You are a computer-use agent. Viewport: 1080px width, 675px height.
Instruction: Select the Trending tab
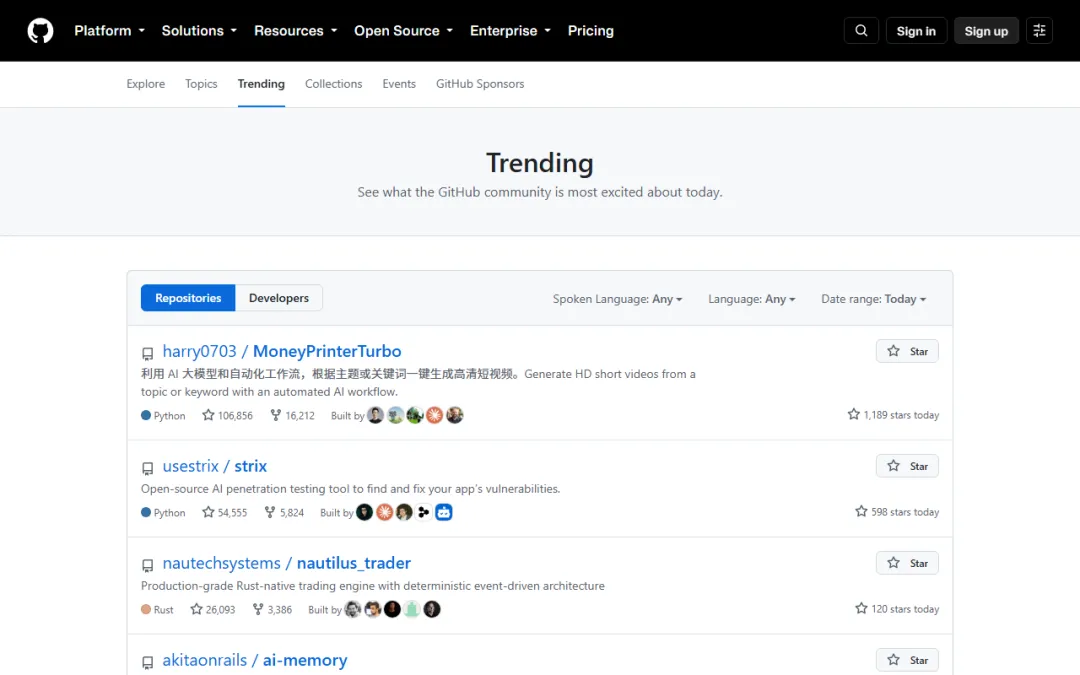point(261,84)
